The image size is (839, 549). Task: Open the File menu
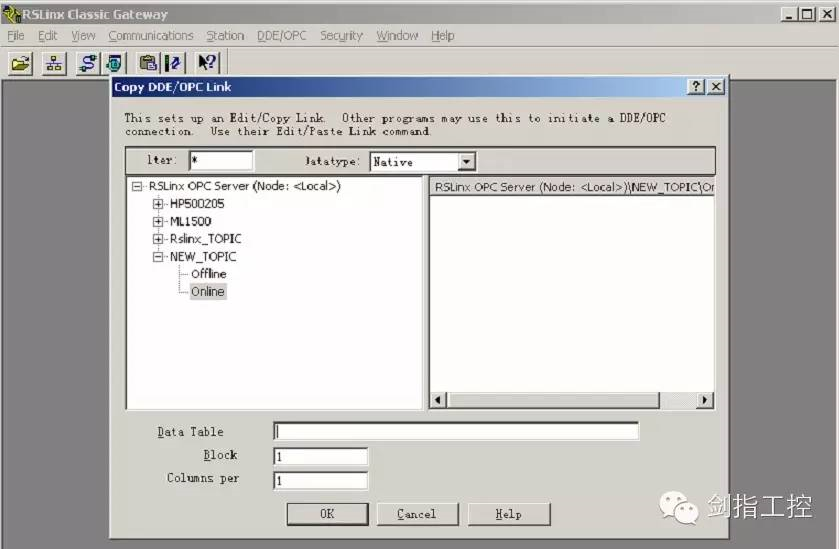pos(16,36)
